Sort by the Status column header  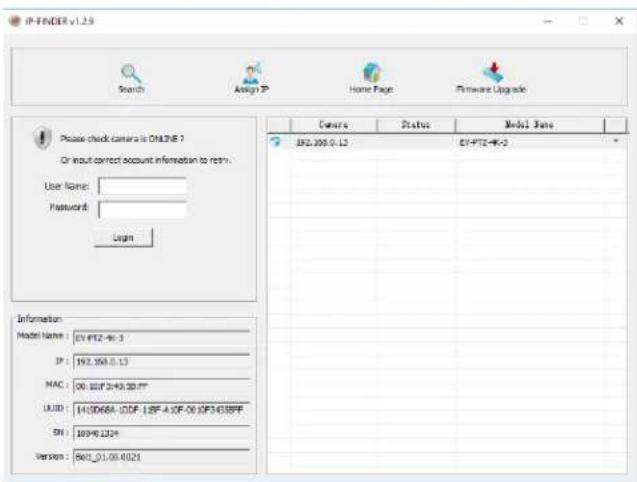416,125
